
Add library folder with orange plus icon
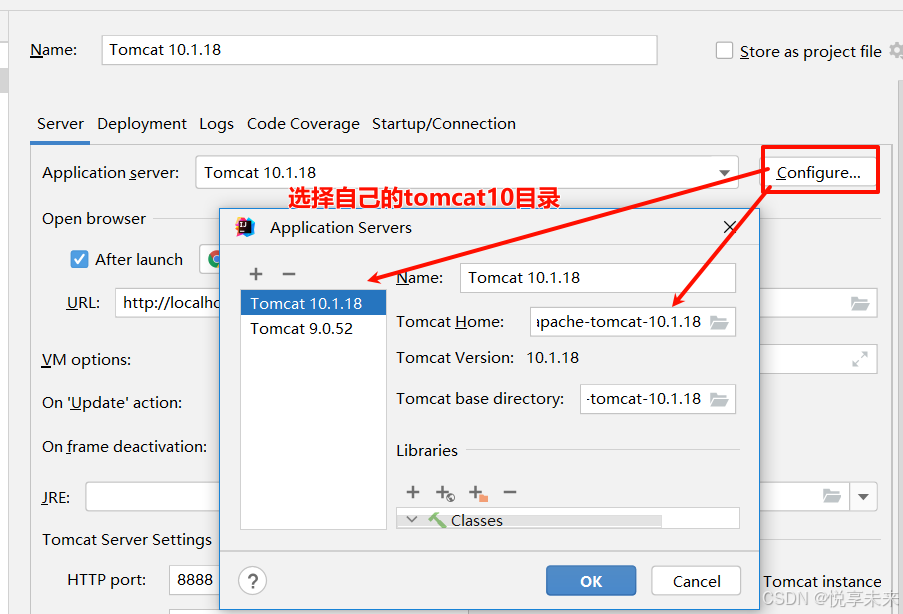click(478, 493)
